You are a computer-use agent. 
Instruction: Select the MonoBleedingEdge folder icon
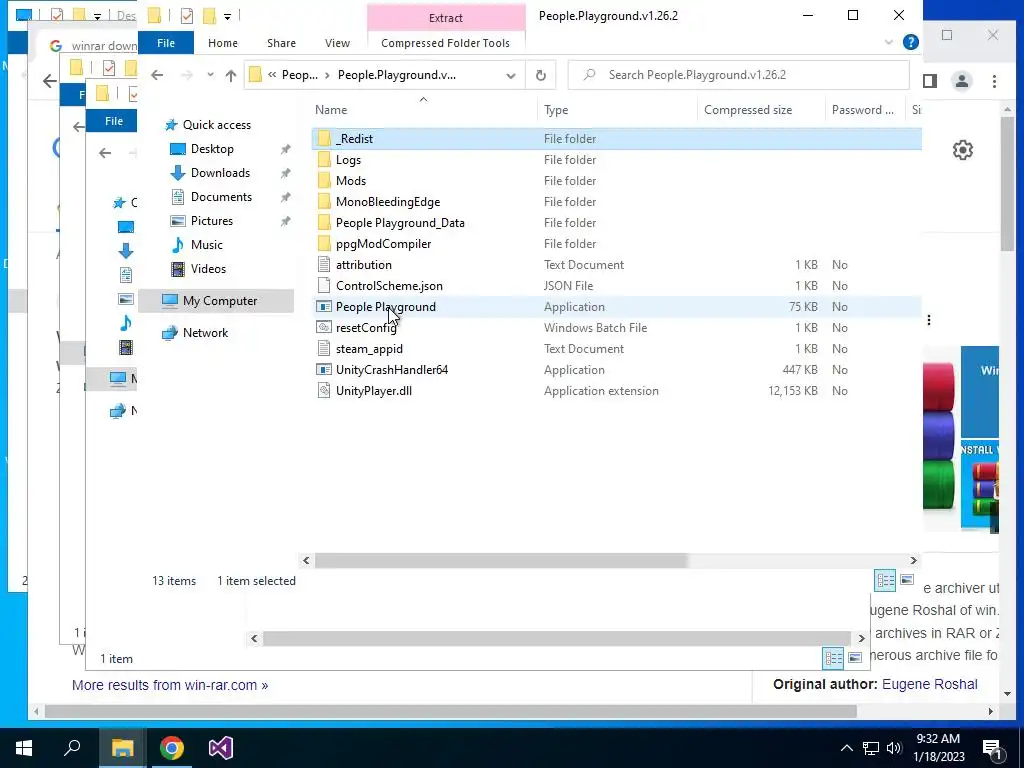324,202
